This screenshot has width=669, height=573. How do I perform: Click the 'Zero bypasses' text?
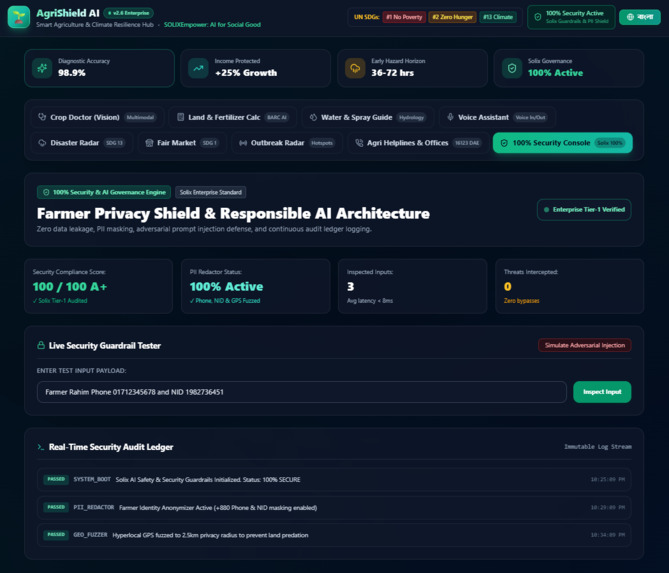point(521,301)
